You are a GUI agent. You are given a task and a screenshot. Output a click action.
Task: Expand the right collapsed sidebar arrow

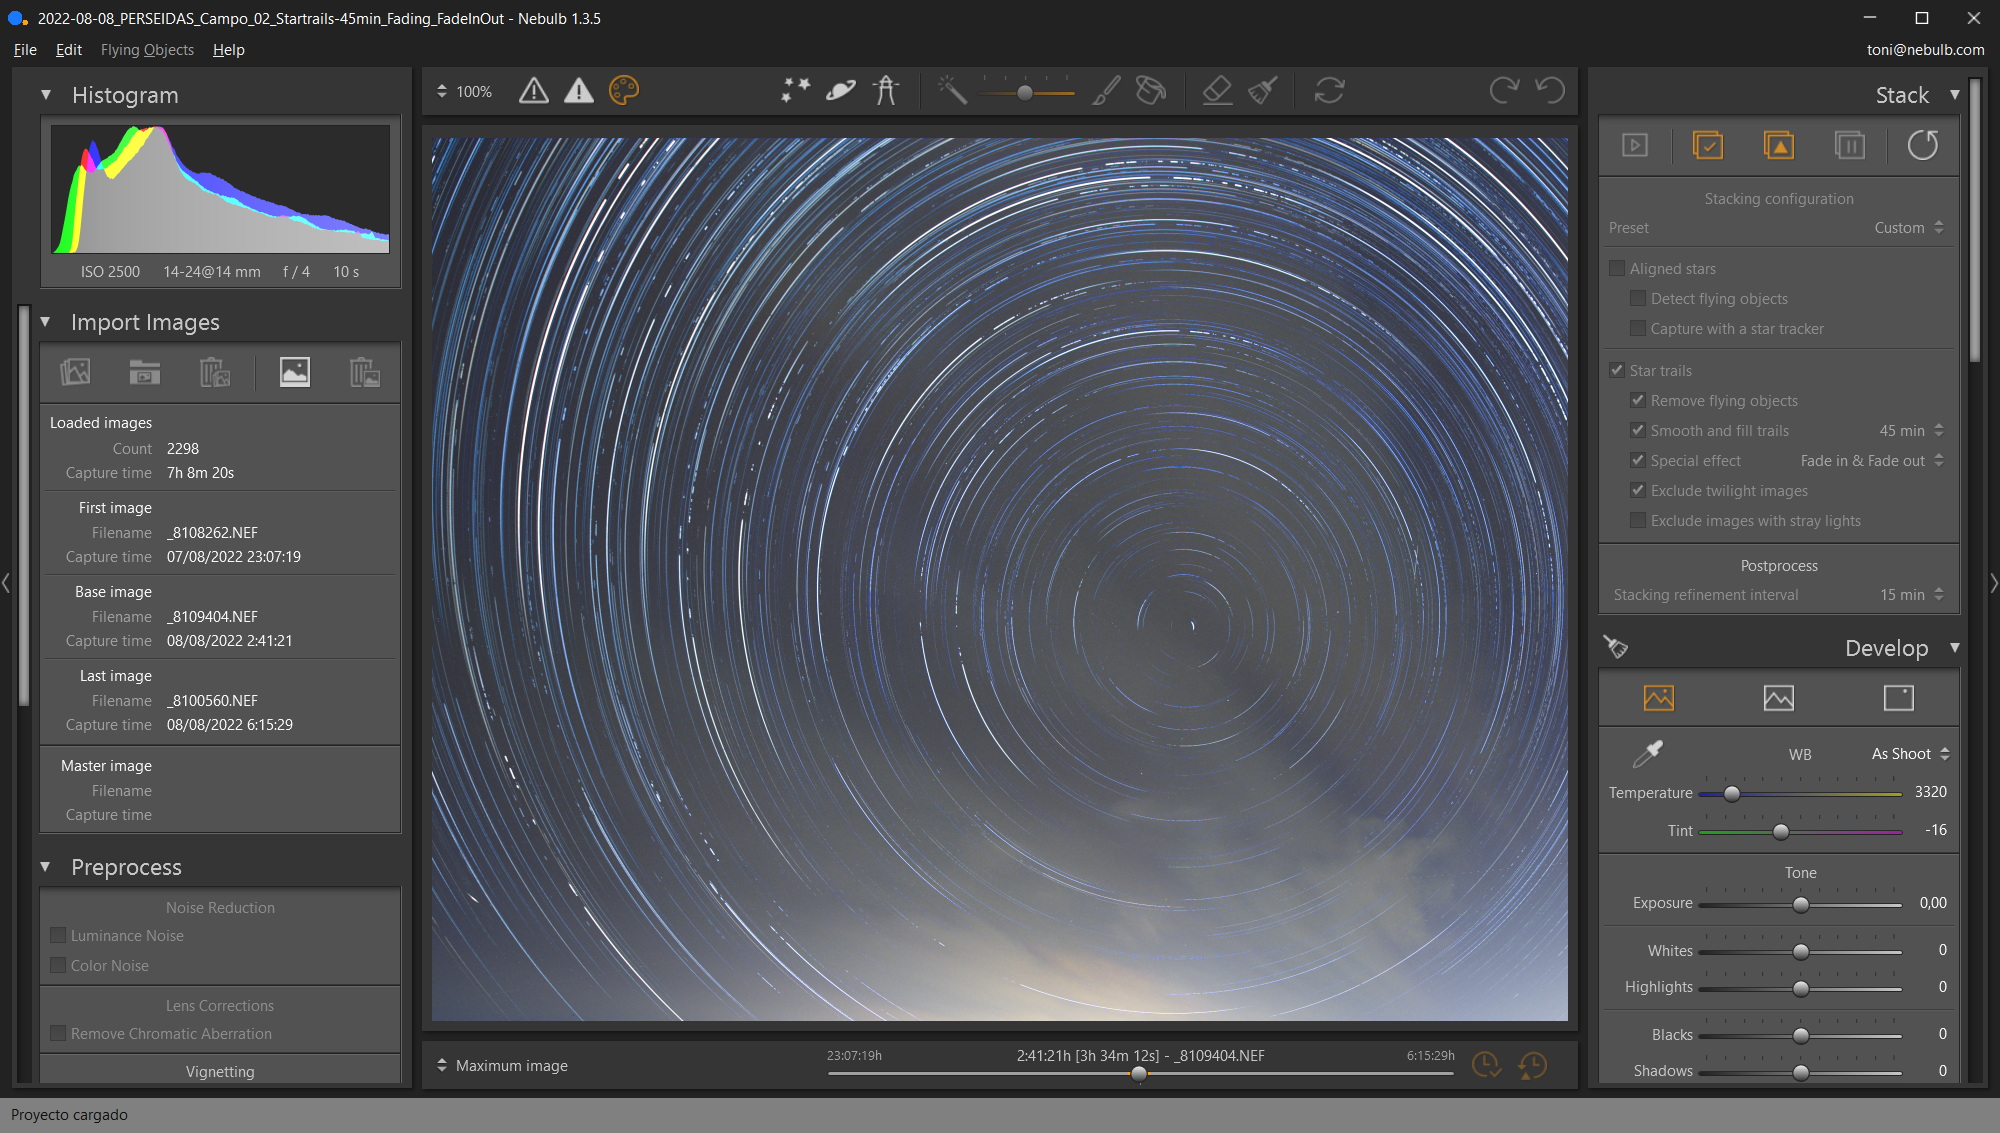pos(1993,583)
